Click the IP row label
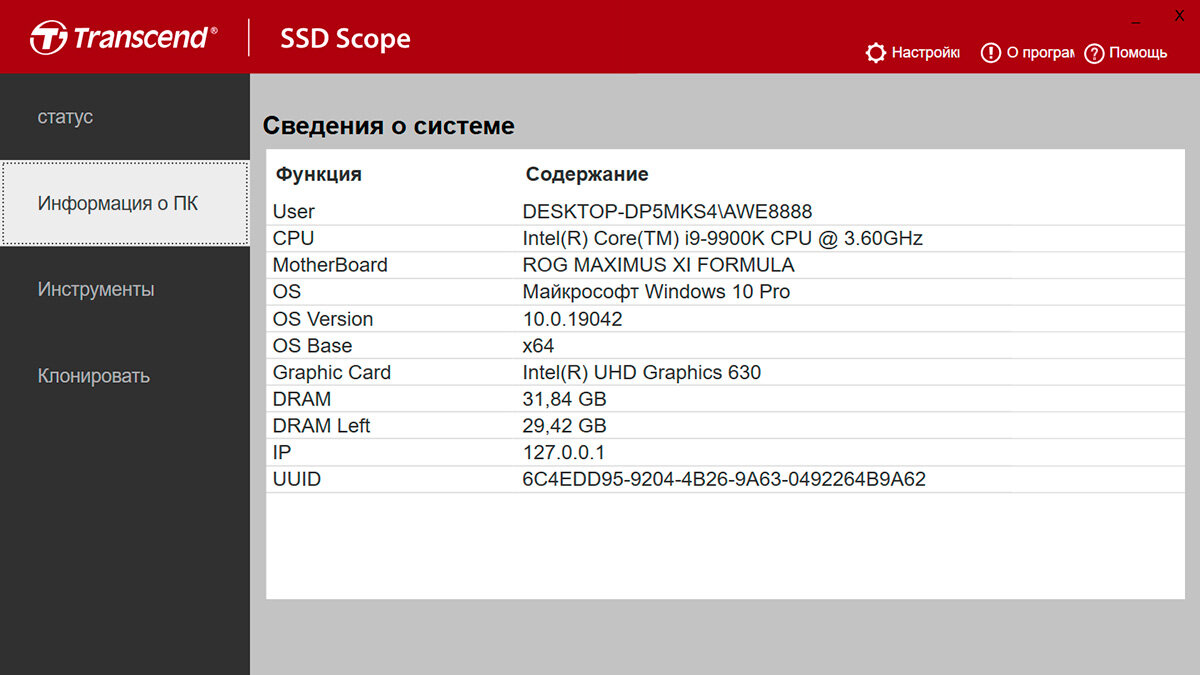1200x675 pixels. 282,453
